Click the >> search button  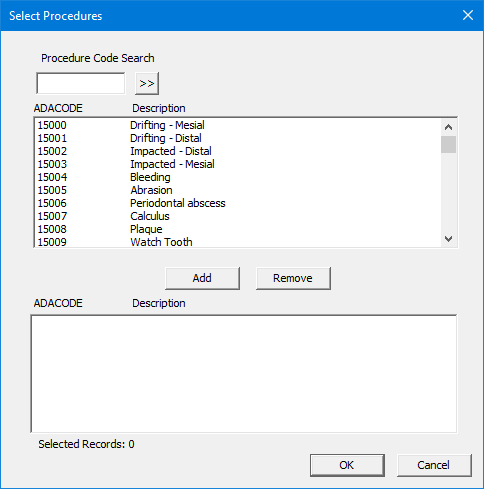pyautogui.click(x=147, y=83)
